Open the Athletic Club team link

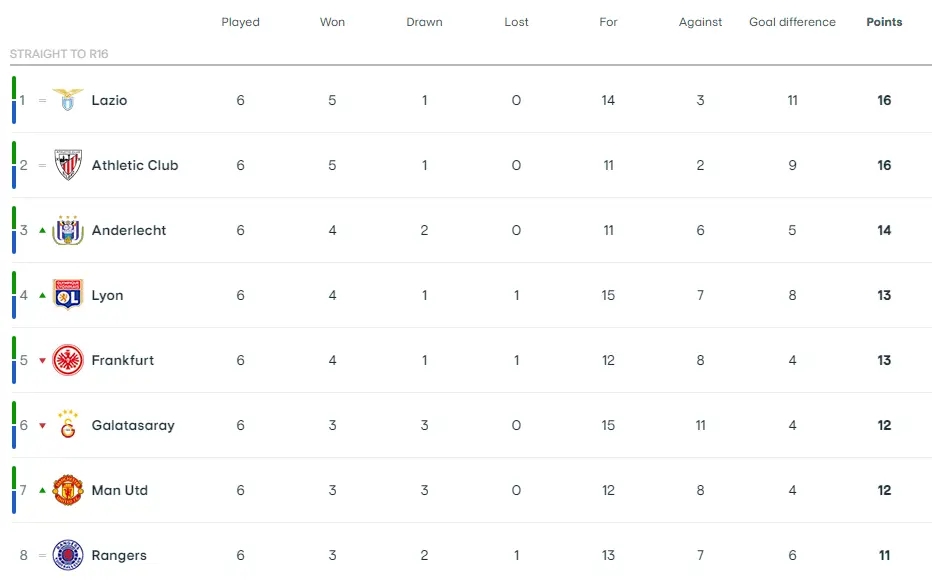(135, 165)
